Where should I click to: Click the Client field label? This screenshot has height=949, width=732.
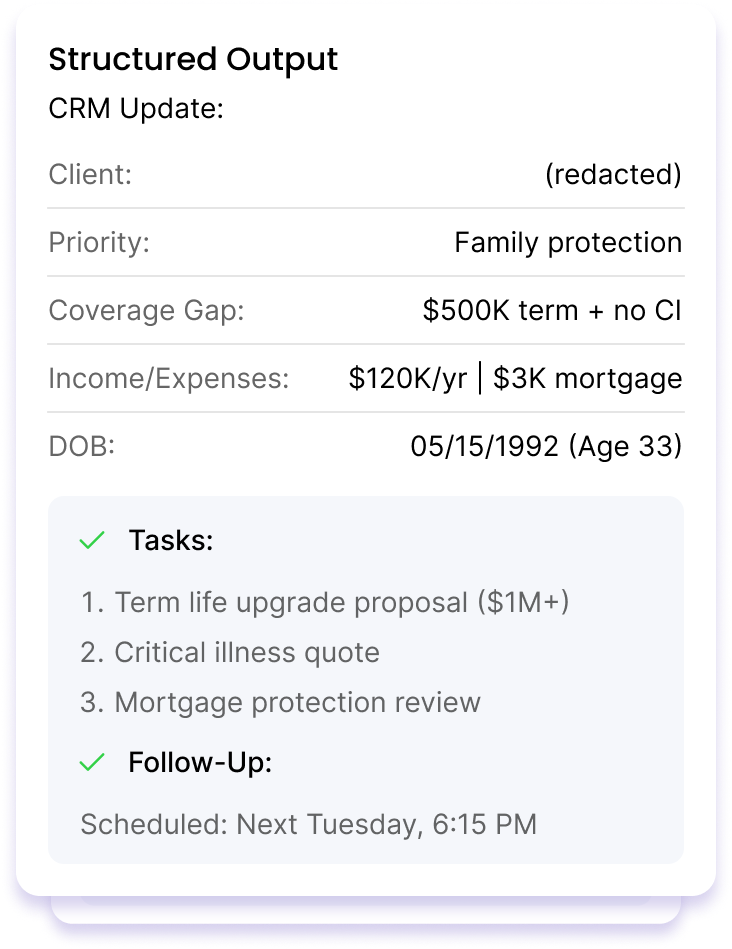(x=90, y=174)
